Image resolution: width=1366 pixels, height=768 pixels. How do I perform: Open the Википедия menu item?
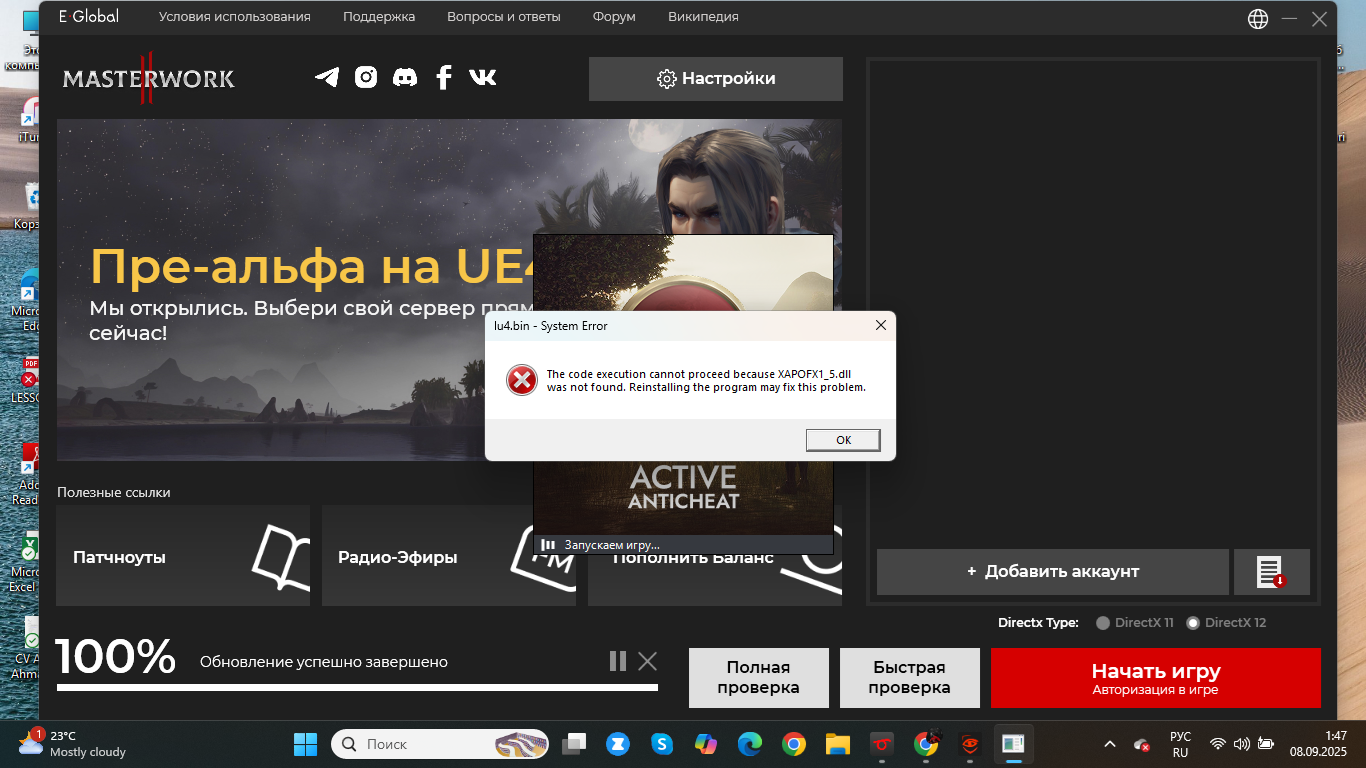pos(704,17)
